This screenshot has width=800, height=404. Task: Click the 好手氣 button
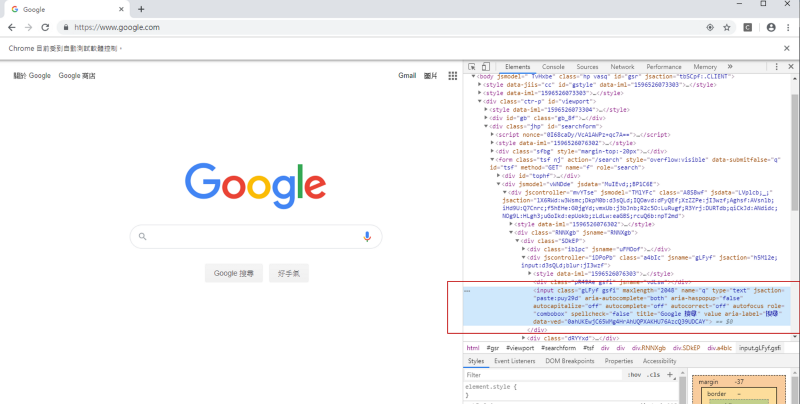(289, 273)
